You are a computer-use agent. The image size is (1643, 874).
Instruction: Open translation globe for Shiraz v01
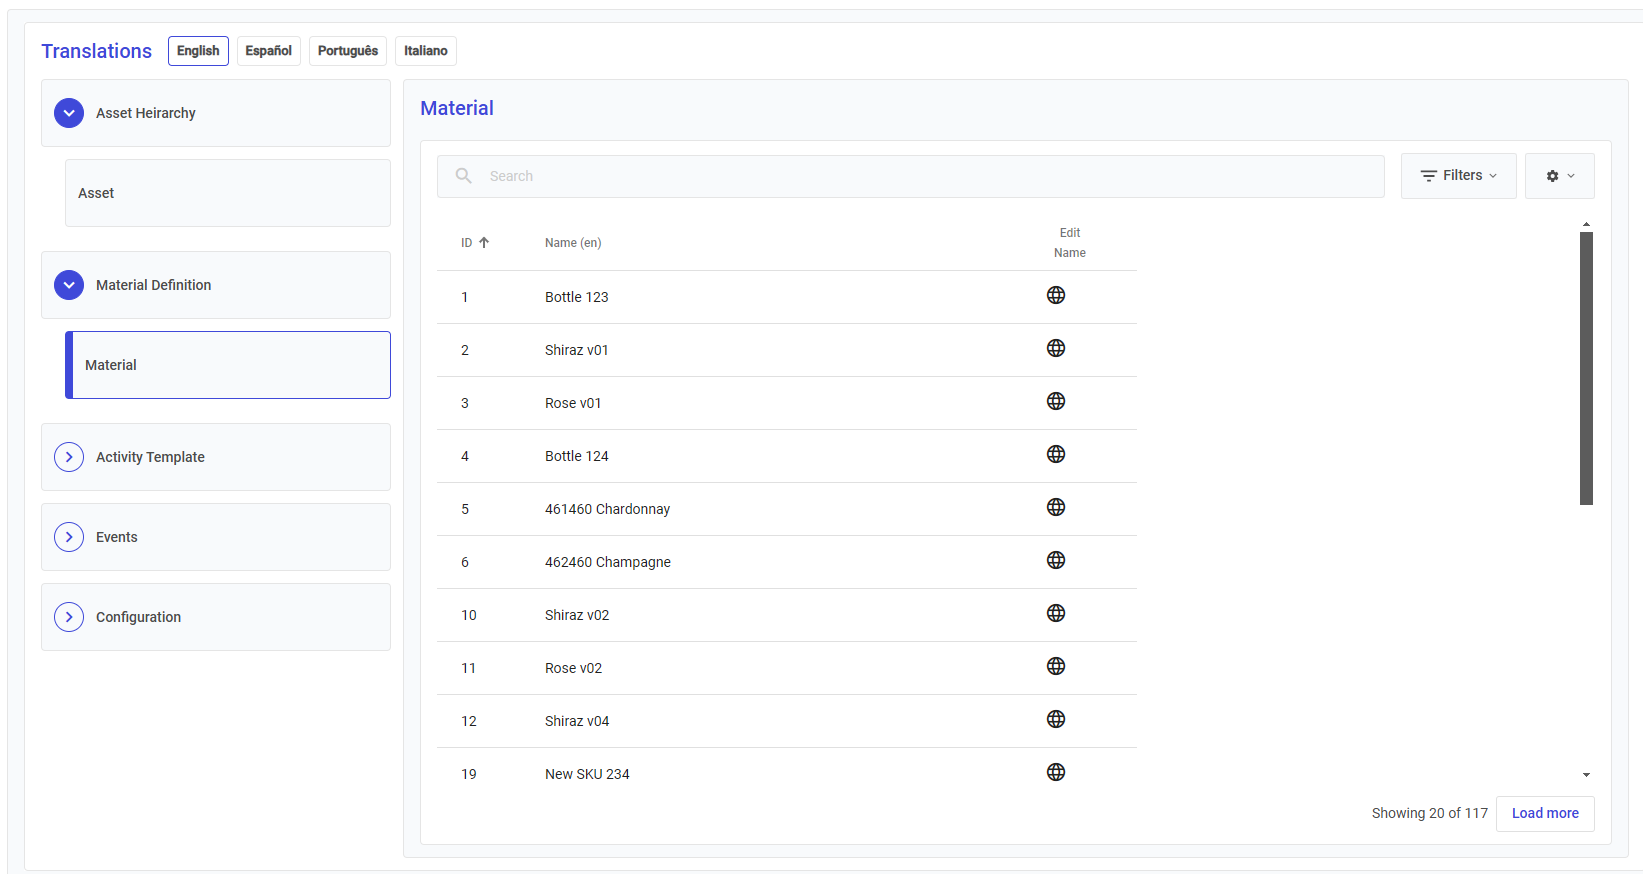click(x=1055, y=348)
